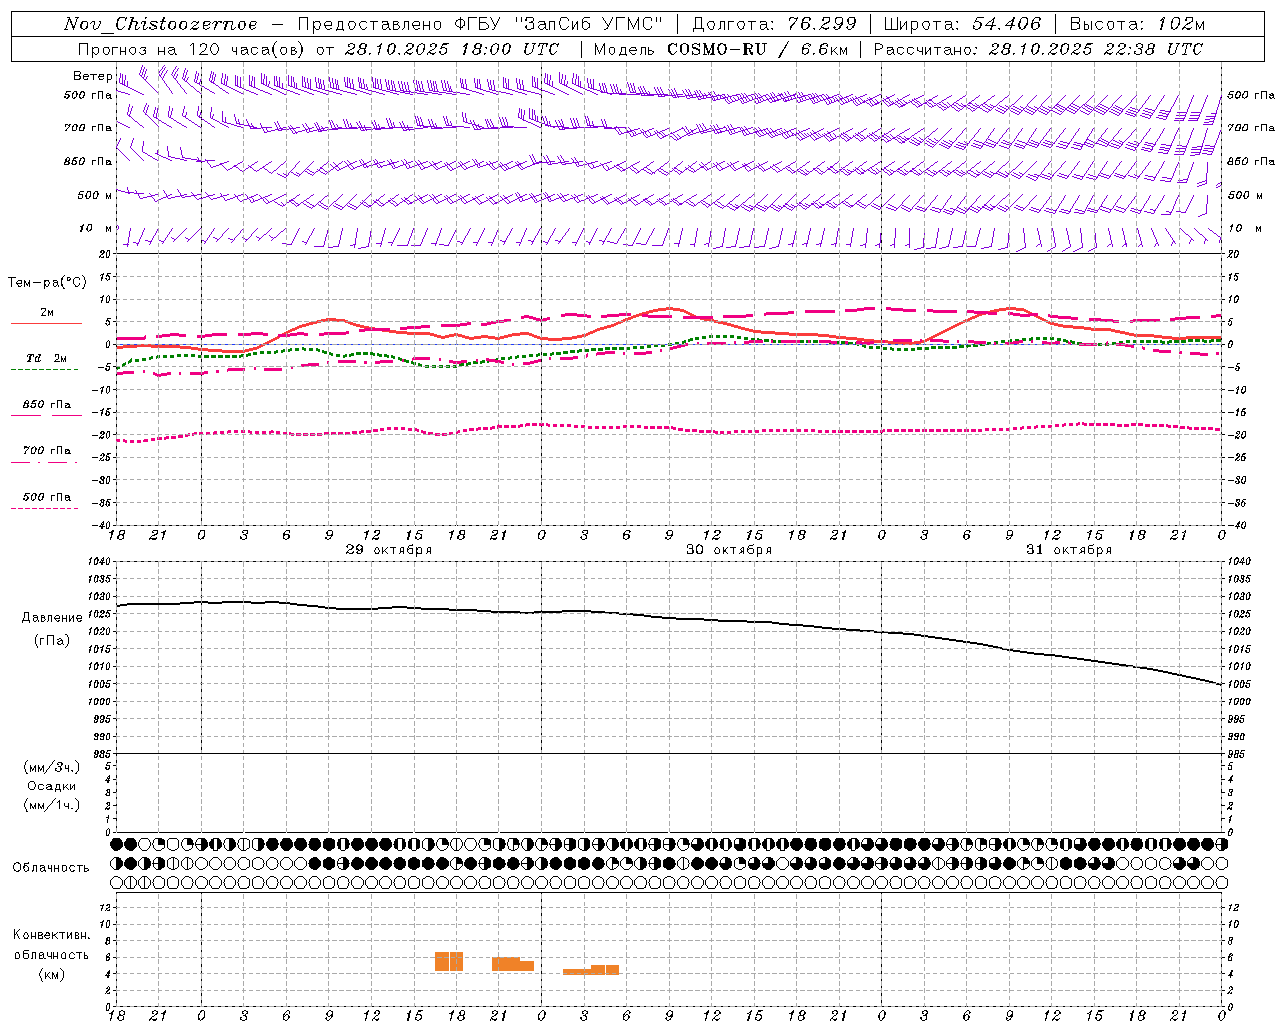Click the "Тем-ра(°C)" temperature panel label
The height and width of the screenshot is (1024, 1280).
click(47, 283)
